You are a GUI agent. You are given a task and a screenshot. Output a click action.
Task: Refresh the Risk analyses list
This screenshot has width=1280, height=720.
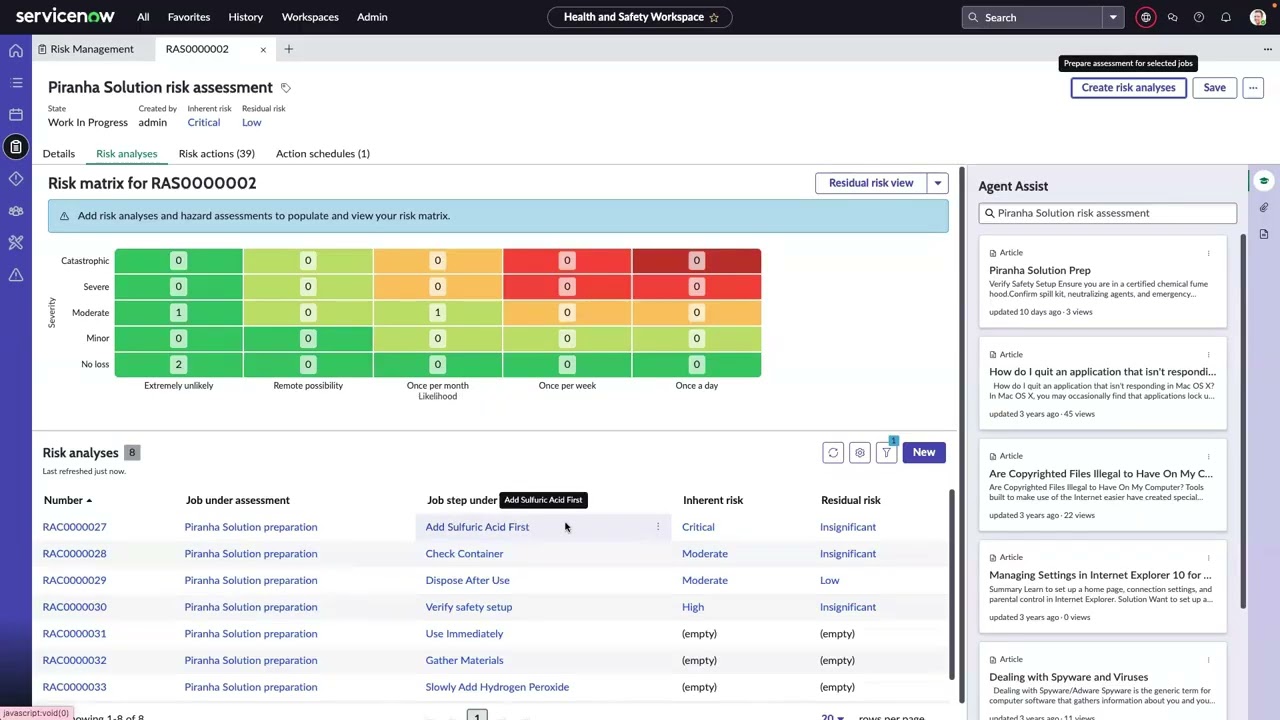[833, 453]
